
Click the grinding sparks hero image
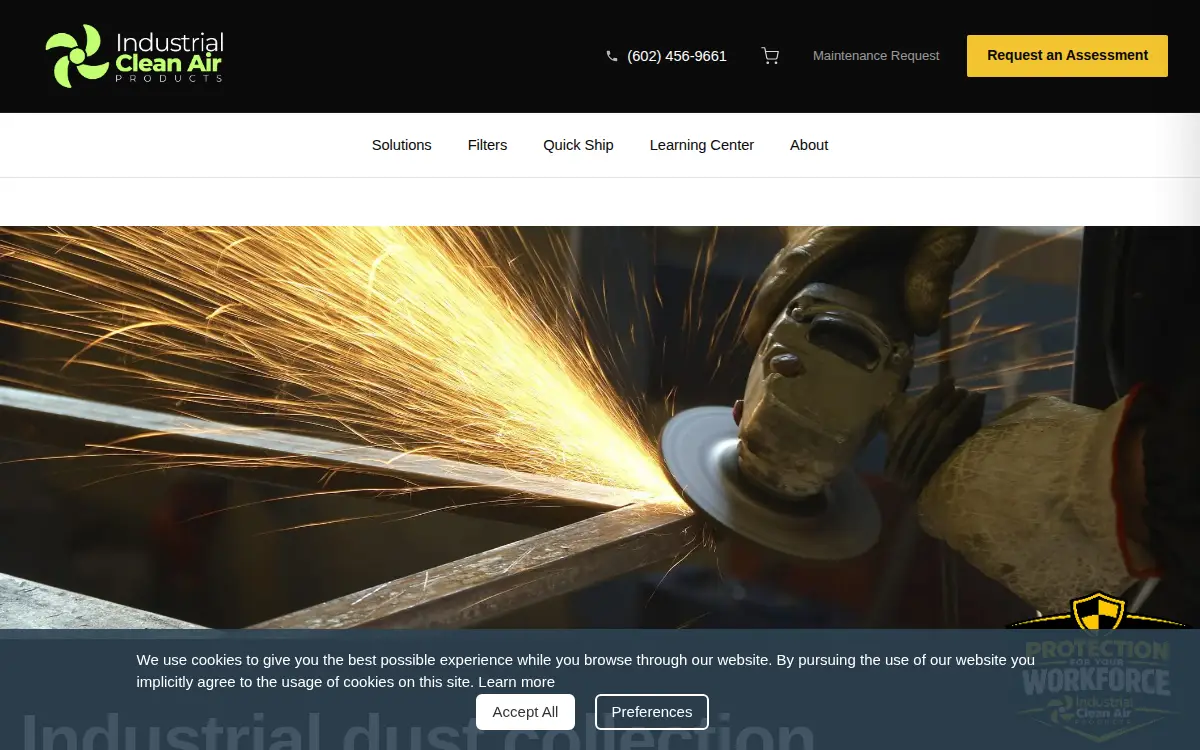point(600,428)
